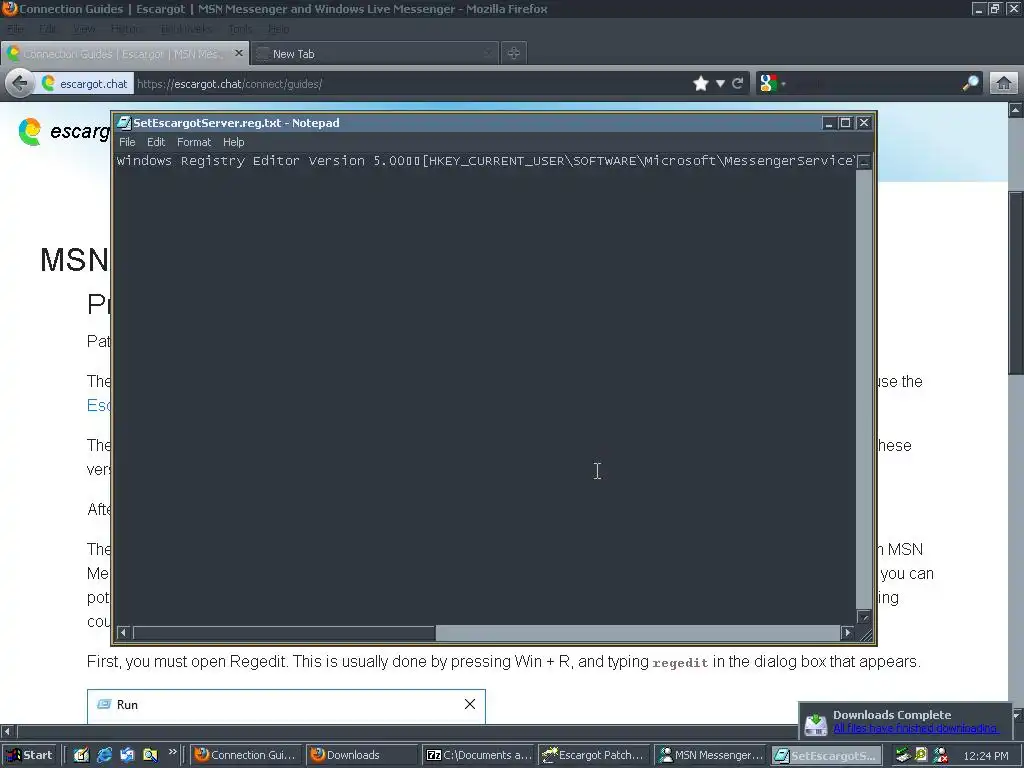
Task: Click the escargot logo on the page
Action: 64,131
